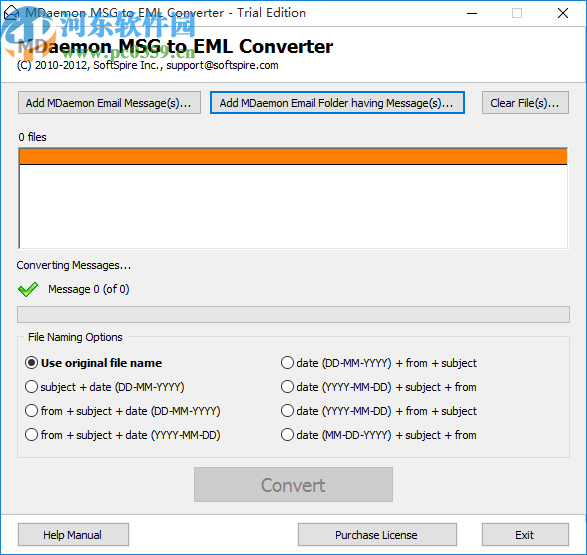Click the green checkmark status icon

tap(28, 289)
